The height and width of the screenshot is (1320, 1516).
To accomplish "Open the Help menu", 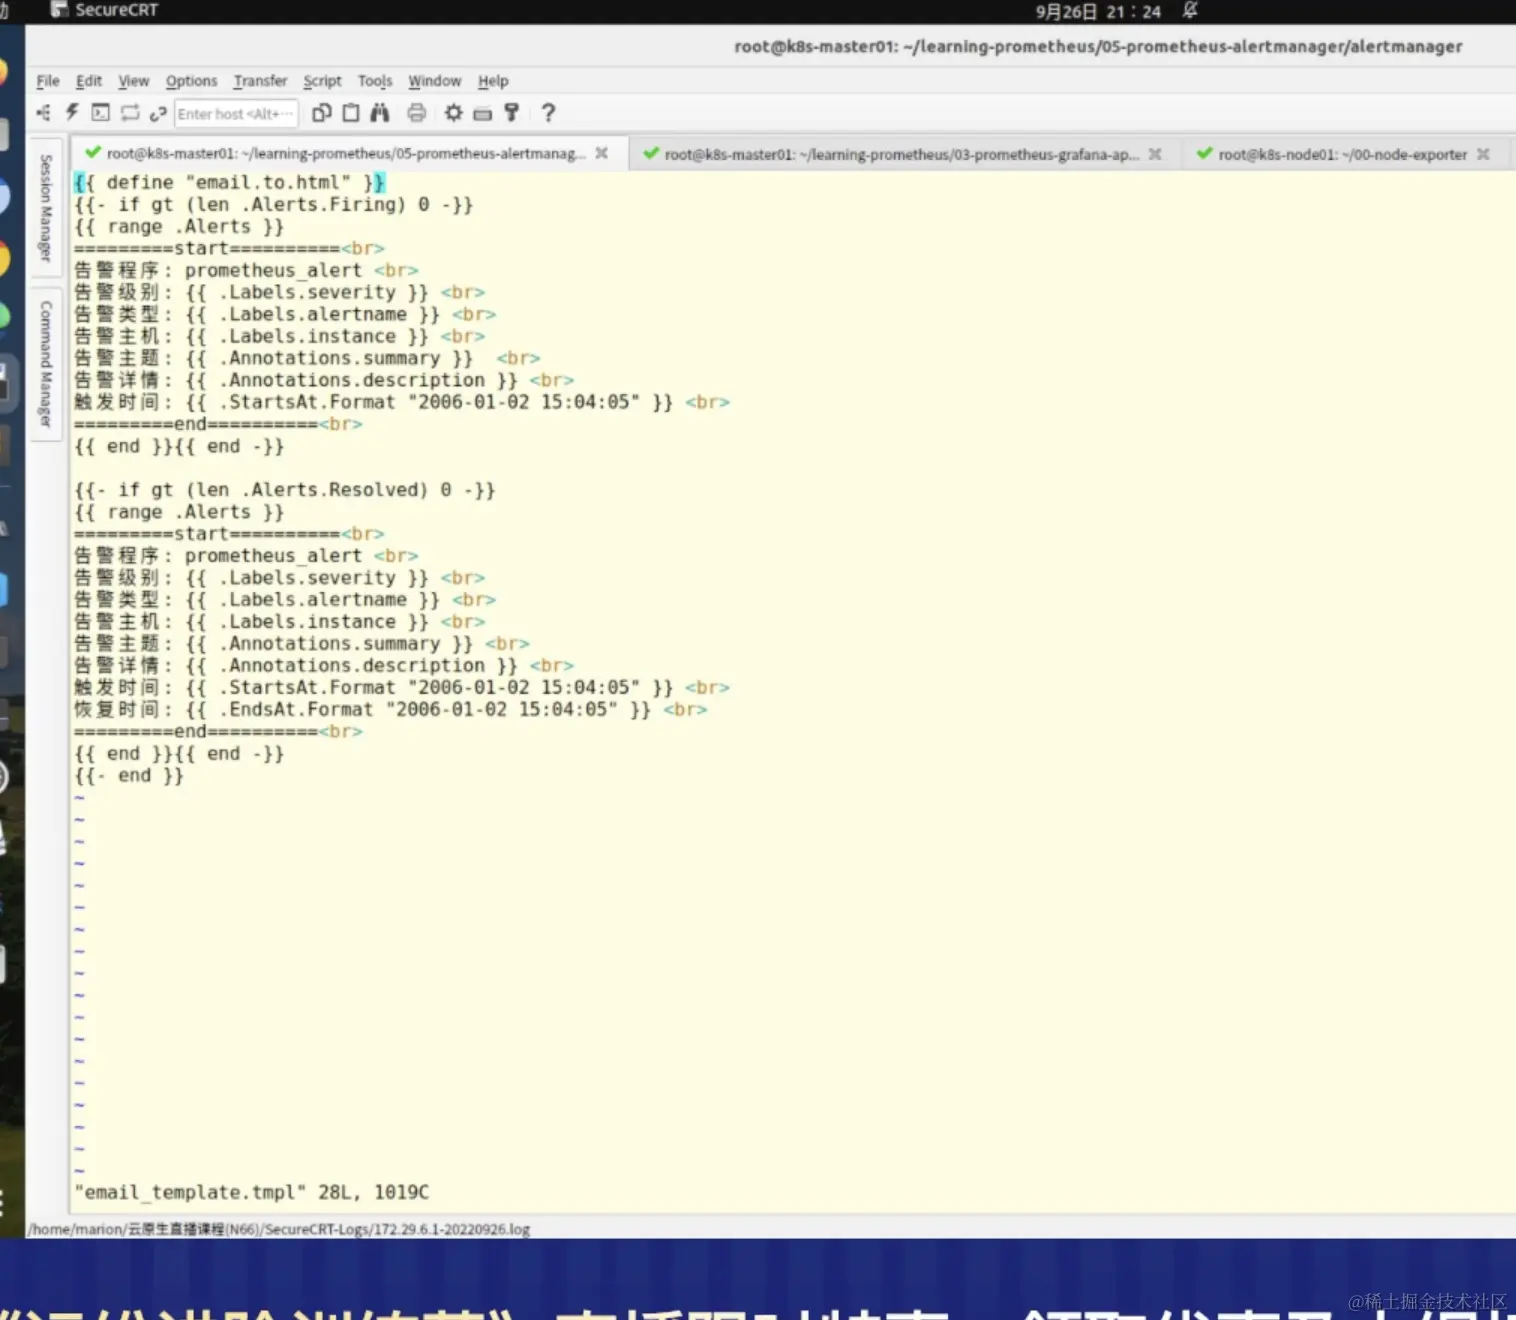I will coord(493,81).
